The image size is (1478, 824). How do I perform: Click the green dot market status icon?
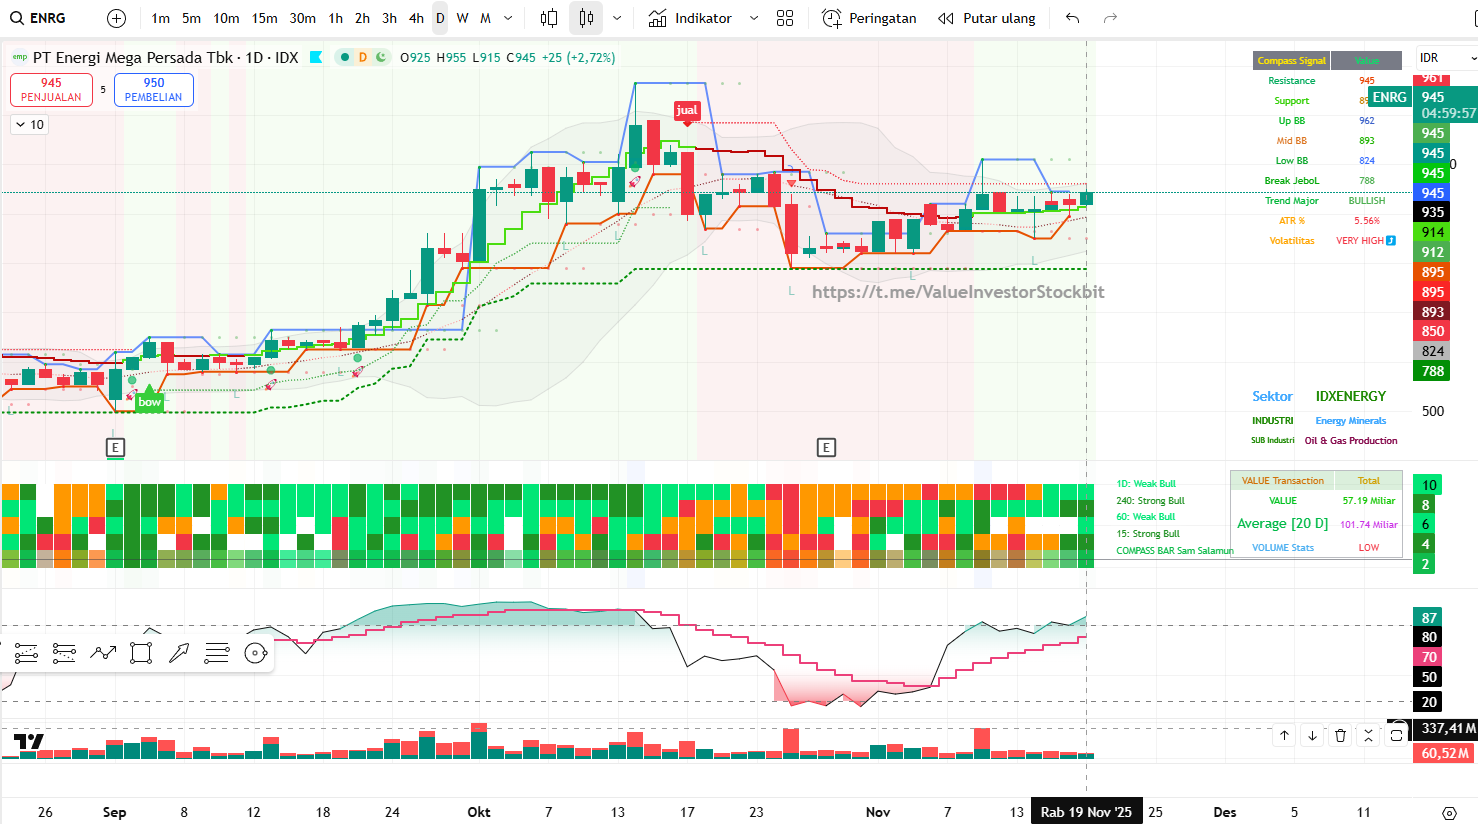click(x=345, y=57)
